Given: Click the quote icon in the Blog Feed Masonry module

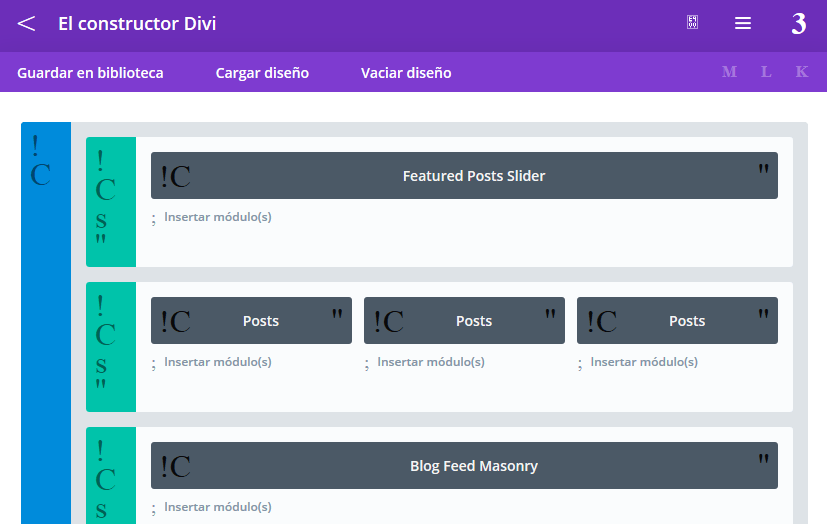Looking at the screenshot, I should [x=763, y=459].
